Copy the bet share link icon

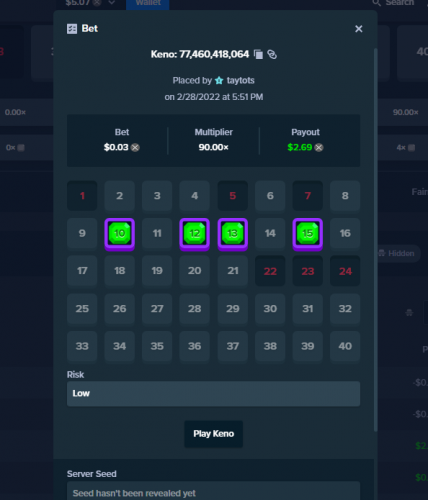click(x=272, y=54)
